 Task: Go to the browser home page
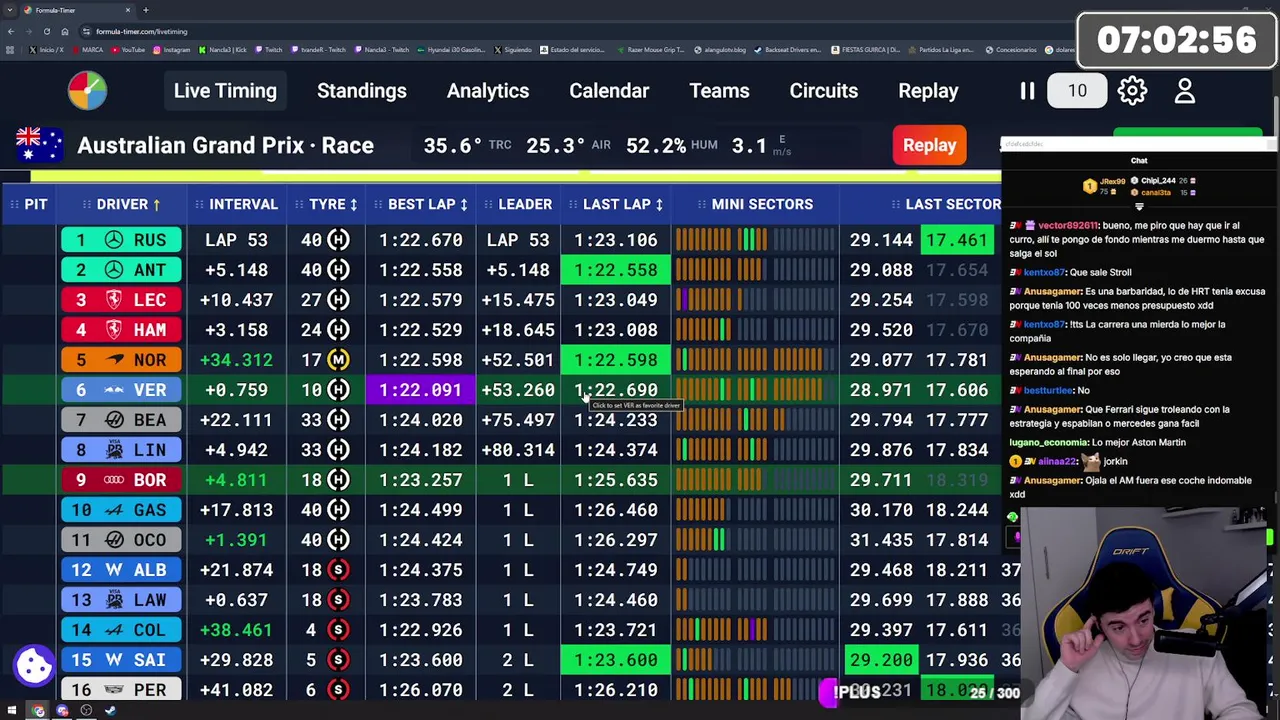tap(66, 31)
